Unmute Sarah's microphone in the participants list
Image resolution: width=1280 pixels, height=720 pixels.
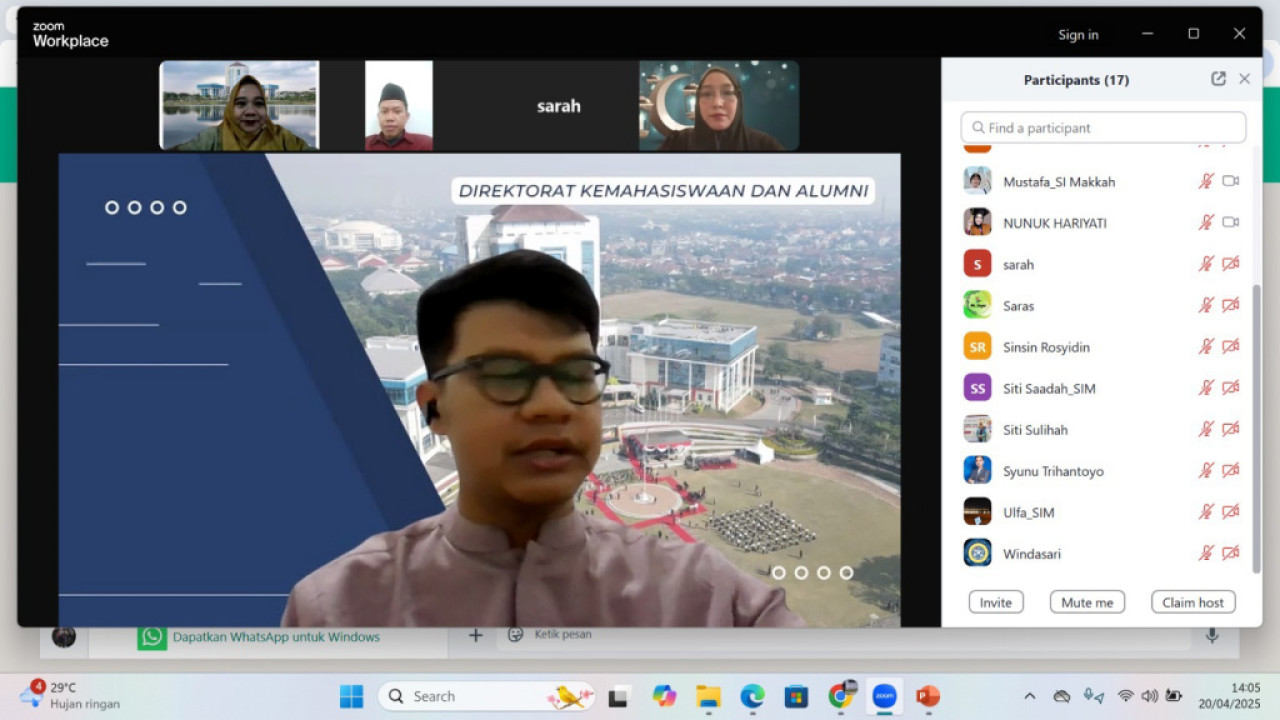pos(1206,263)
